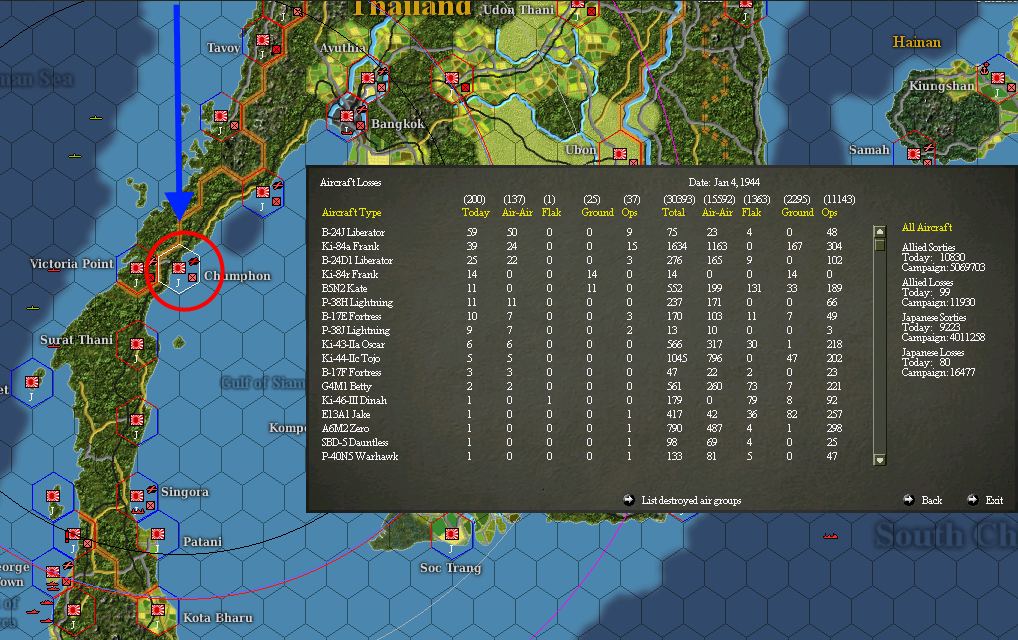Click the Samah base flag icon
Image resolution: width=1018 pixels, height=640 pixels.
(x=914, y=154)
